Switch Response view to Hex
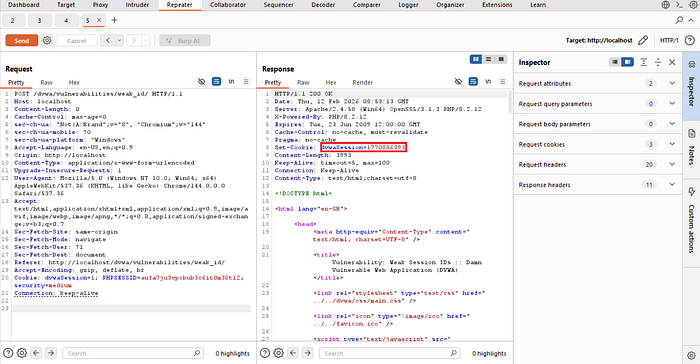 point(331,83)
